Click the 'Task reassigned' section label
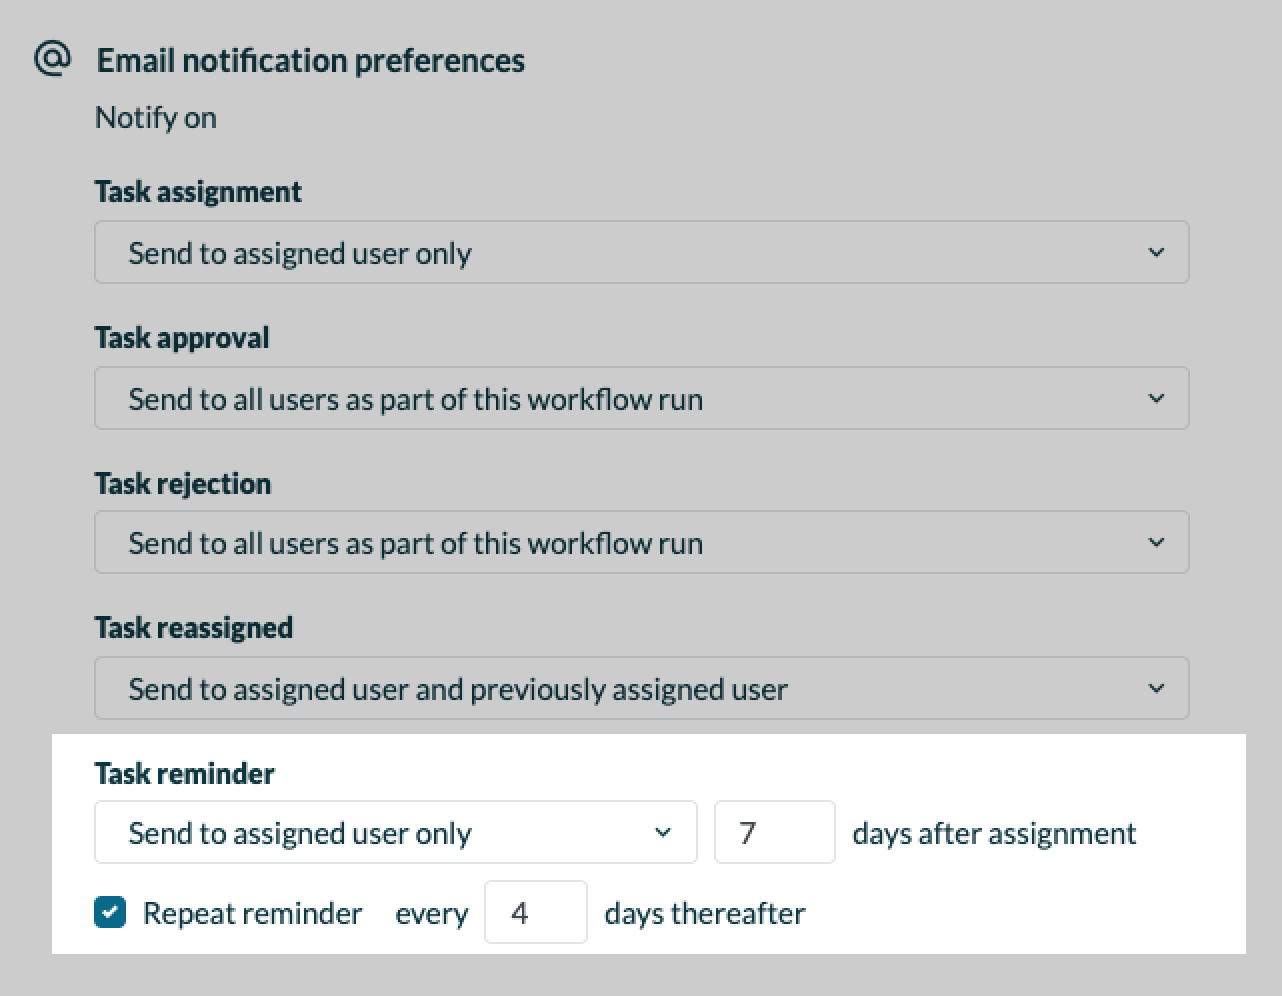This screenshot has width=1282, height=996. [194, 627]
